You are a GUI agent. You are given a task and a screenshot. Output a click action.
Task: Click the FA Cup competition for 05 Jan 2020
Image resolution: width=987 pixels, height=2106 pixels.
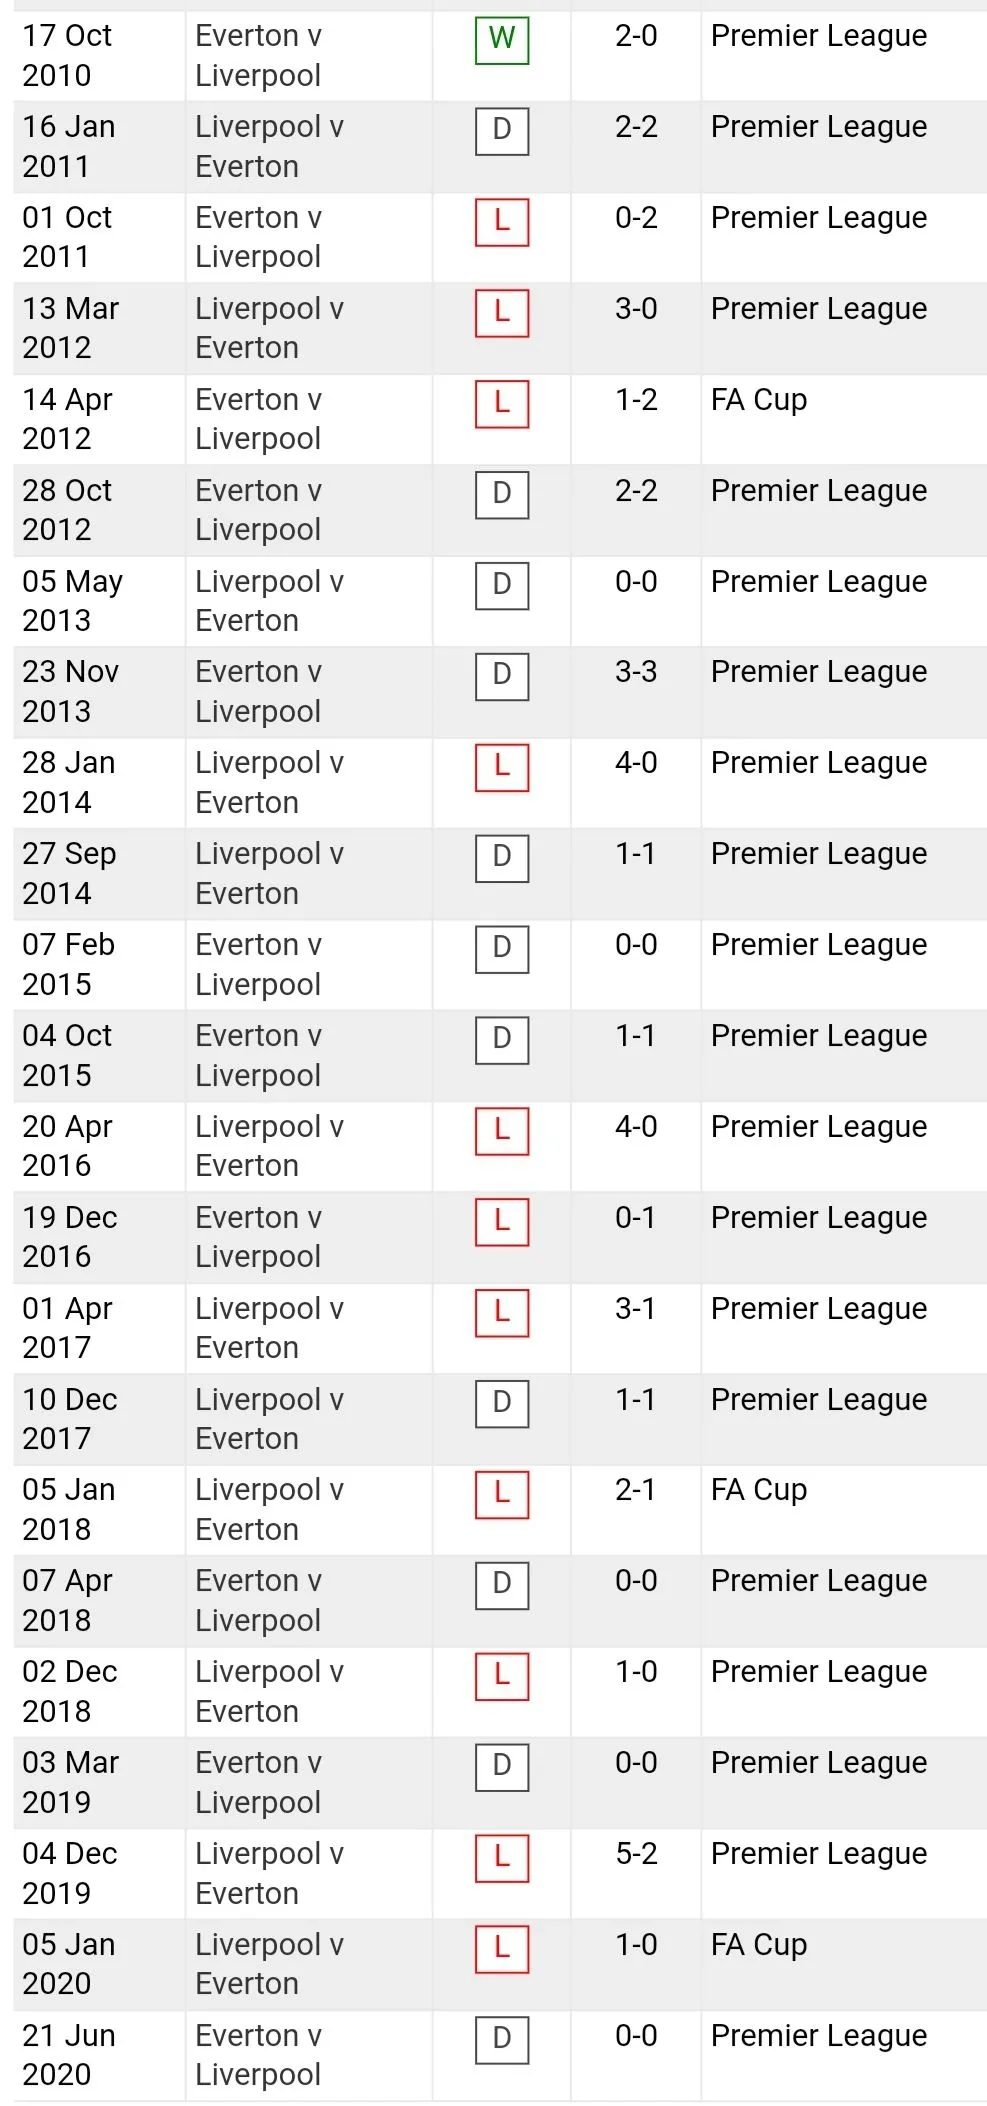[x=758, y=1945]
